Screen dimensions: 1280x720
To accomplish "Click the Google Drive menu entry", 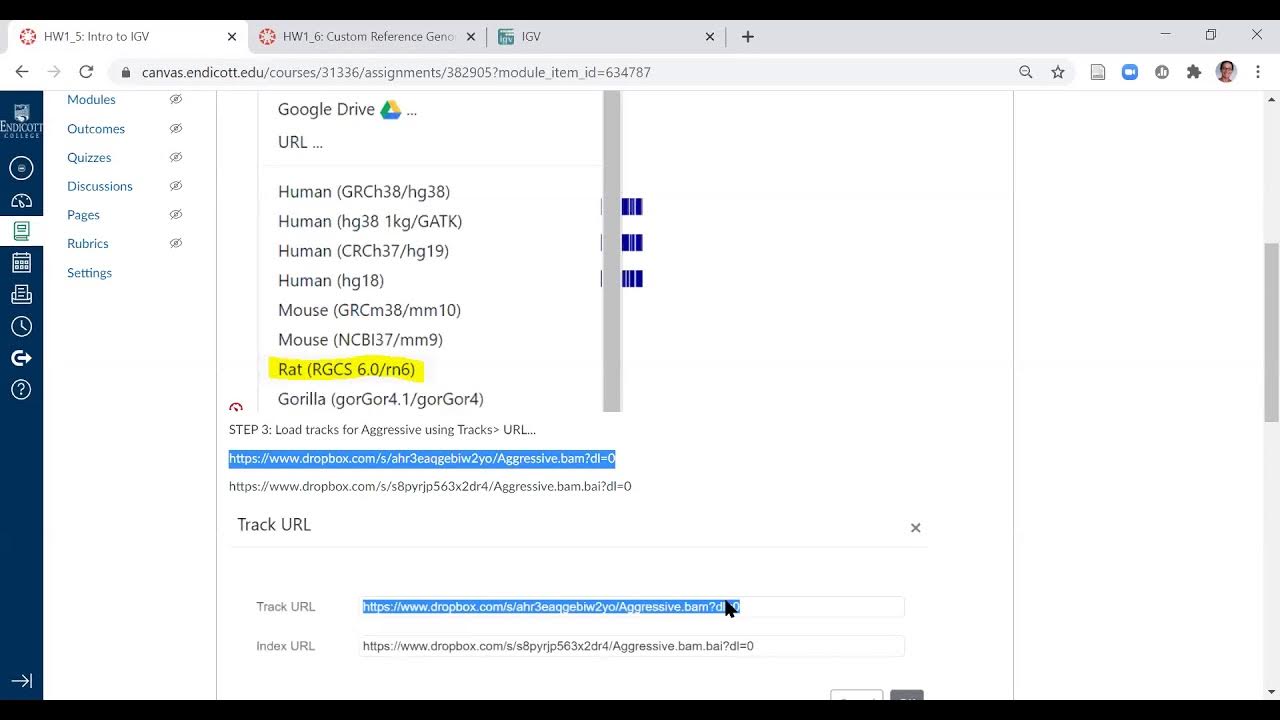I will tap(347, 109).
